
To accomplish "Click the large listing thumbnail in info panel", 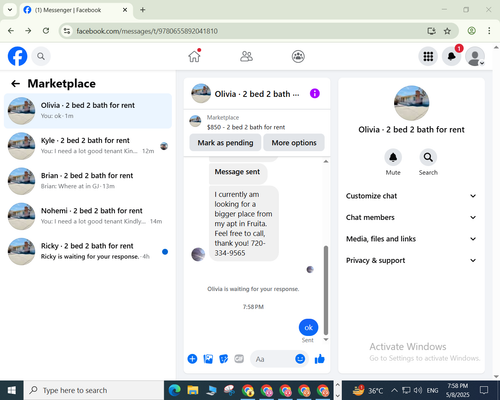I will [411, 103].
